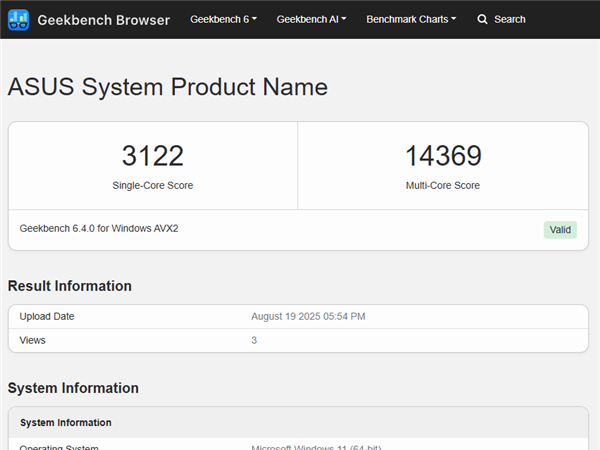Click the Single-Core Score label
Image resolution: width=600 pixels, height=450 pixels.
coord(153,186)
